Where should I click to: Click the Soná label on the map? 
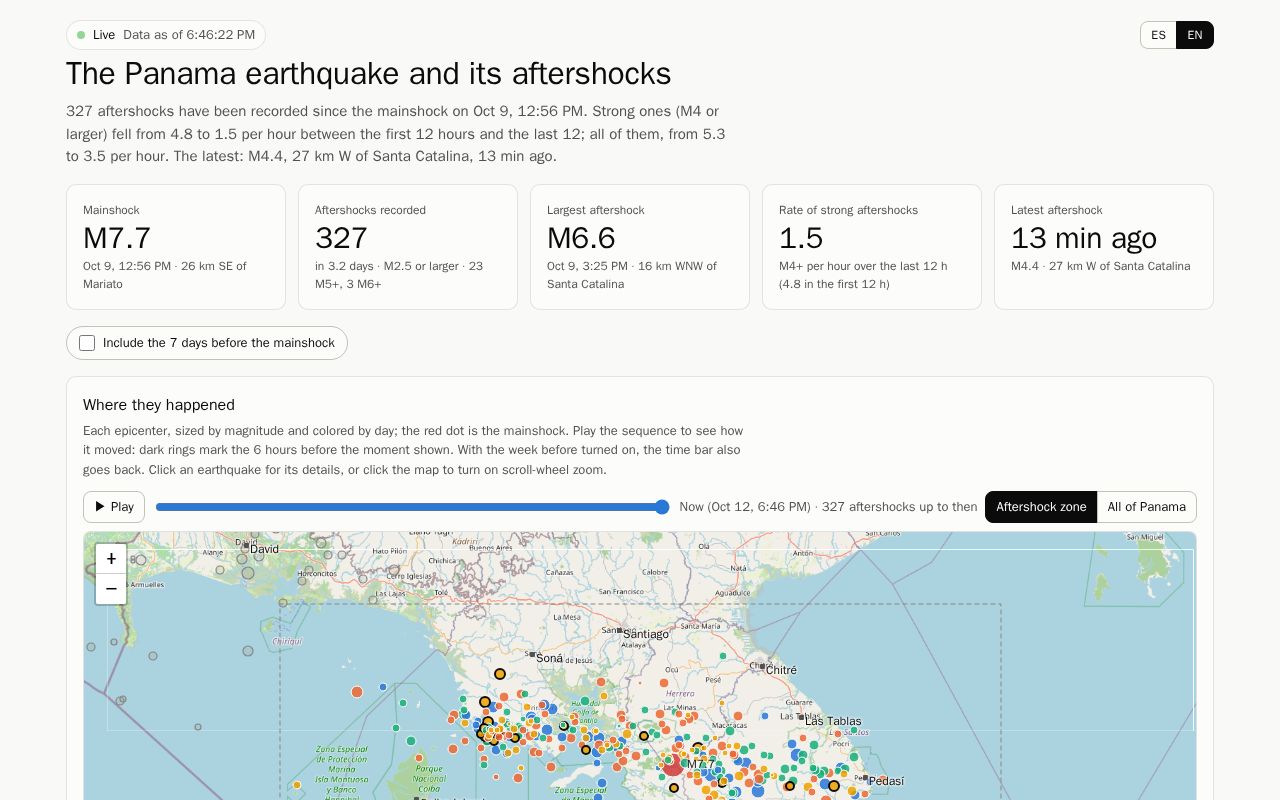coord(549,658)
